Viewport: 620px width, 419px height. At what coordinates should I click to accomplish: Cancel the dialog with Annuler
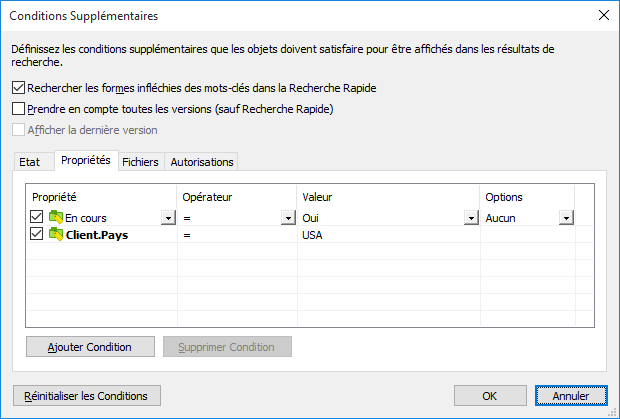(571, 396)
